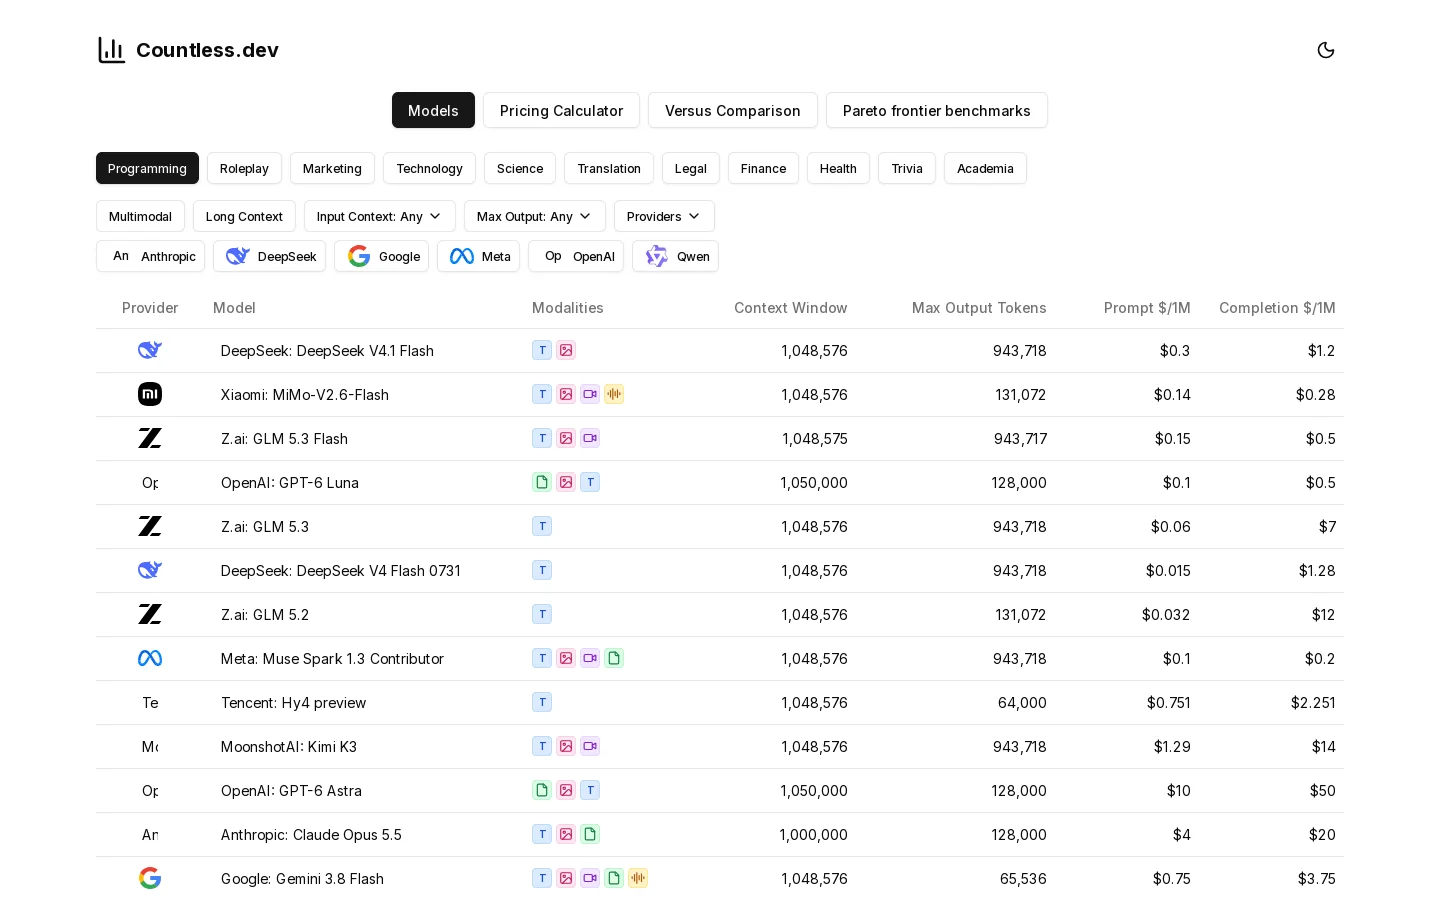Expand the Providers dropdown

coord(664,216)
